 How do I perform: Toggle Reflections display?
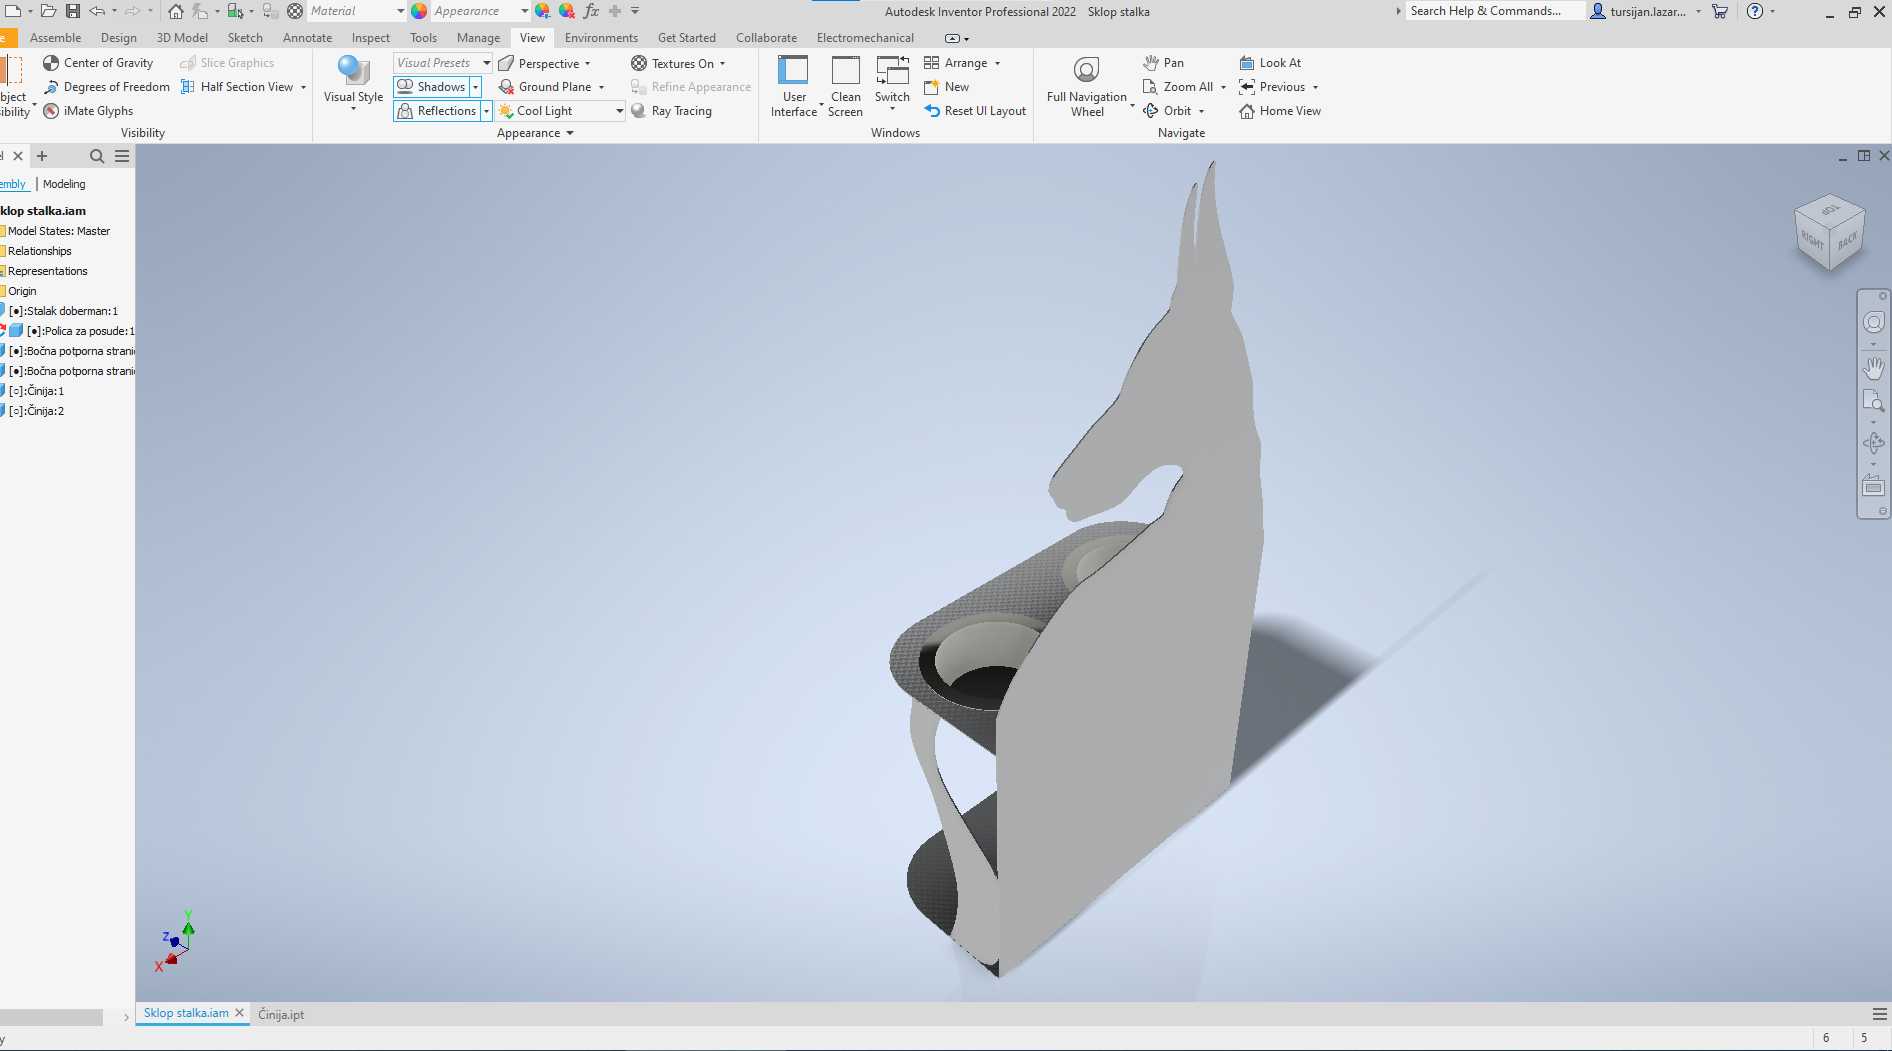(x=437, y=111)
